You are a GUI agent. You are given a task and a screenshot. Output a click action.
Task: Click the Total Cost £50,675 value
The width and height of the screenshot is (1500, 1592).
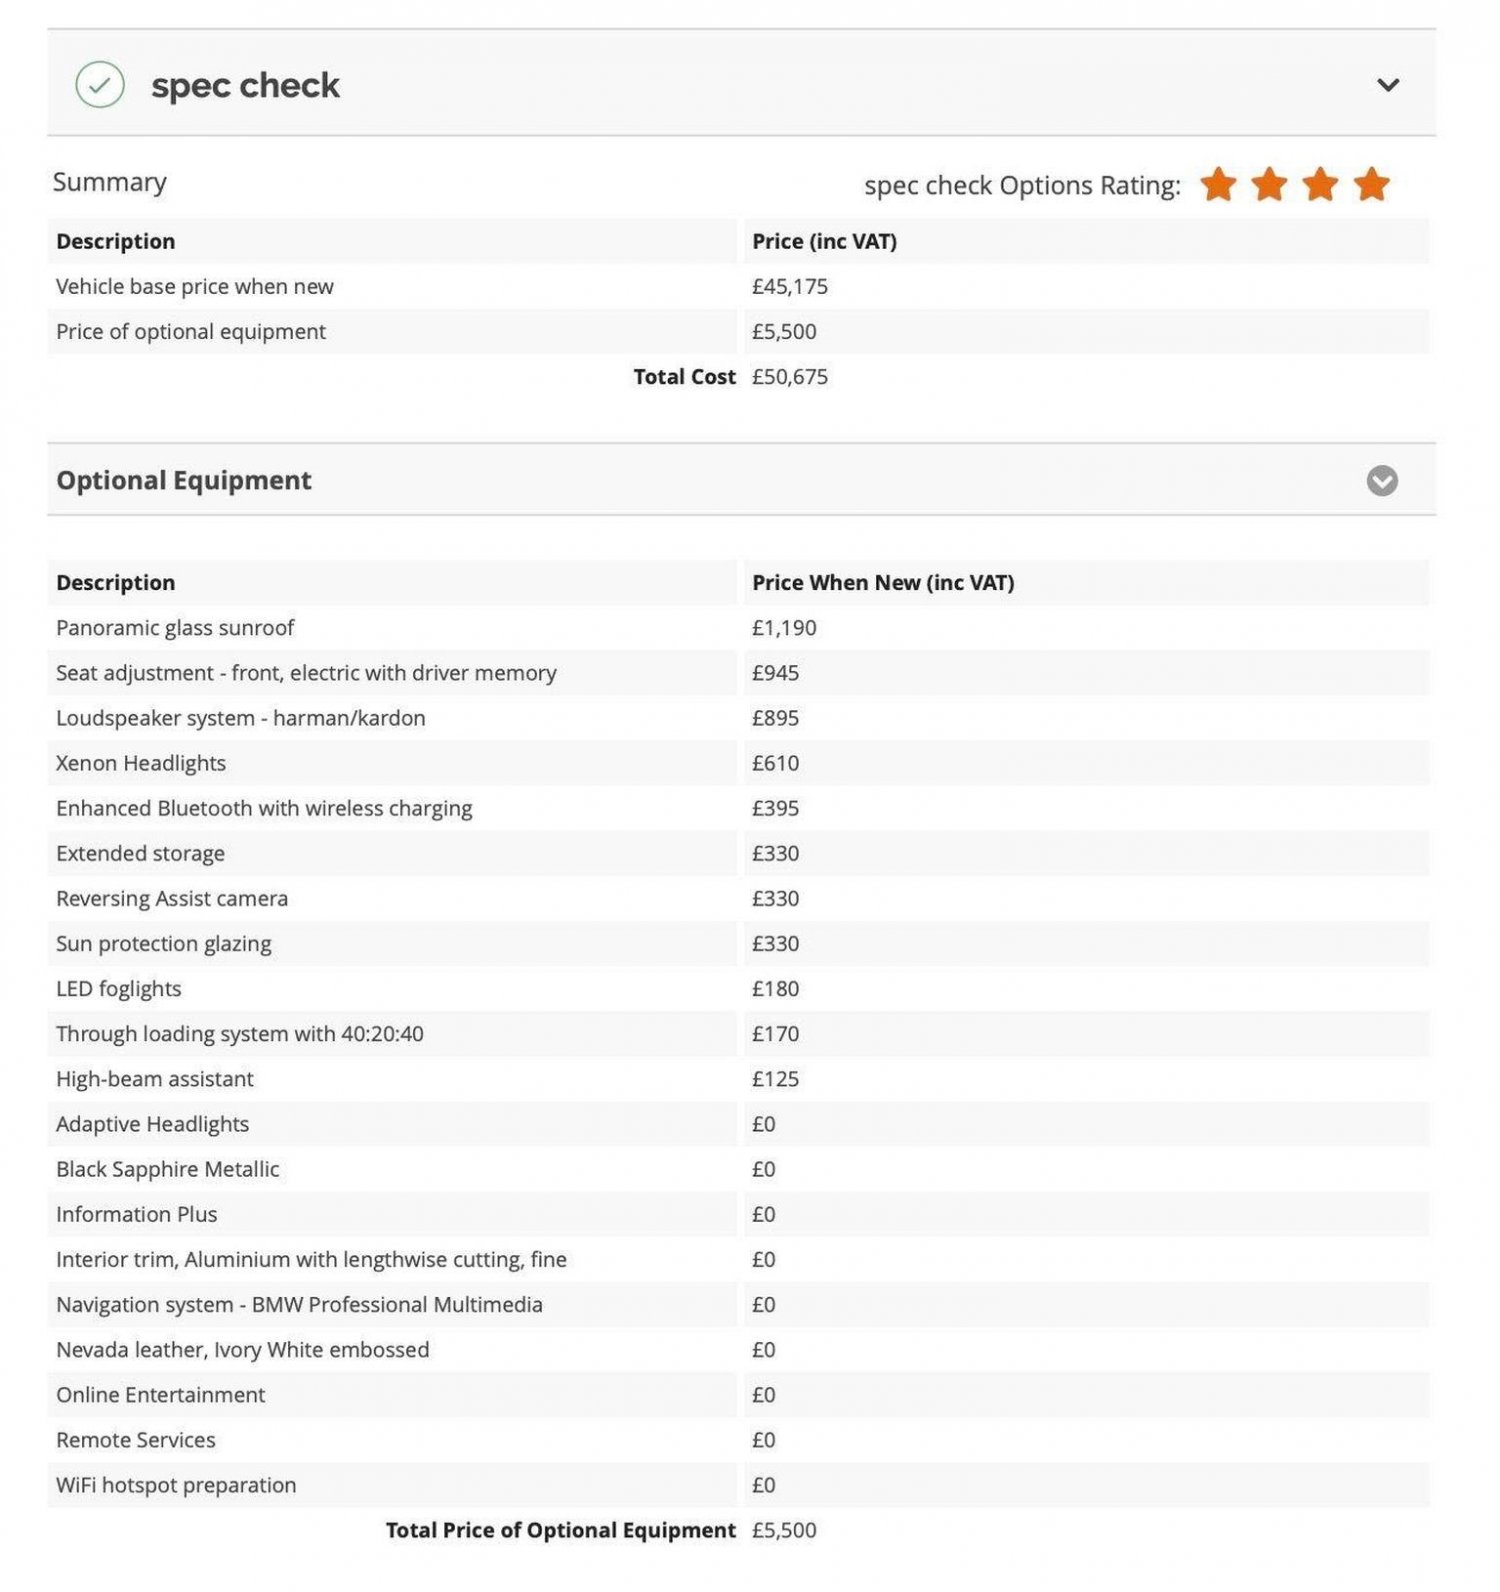790,377
